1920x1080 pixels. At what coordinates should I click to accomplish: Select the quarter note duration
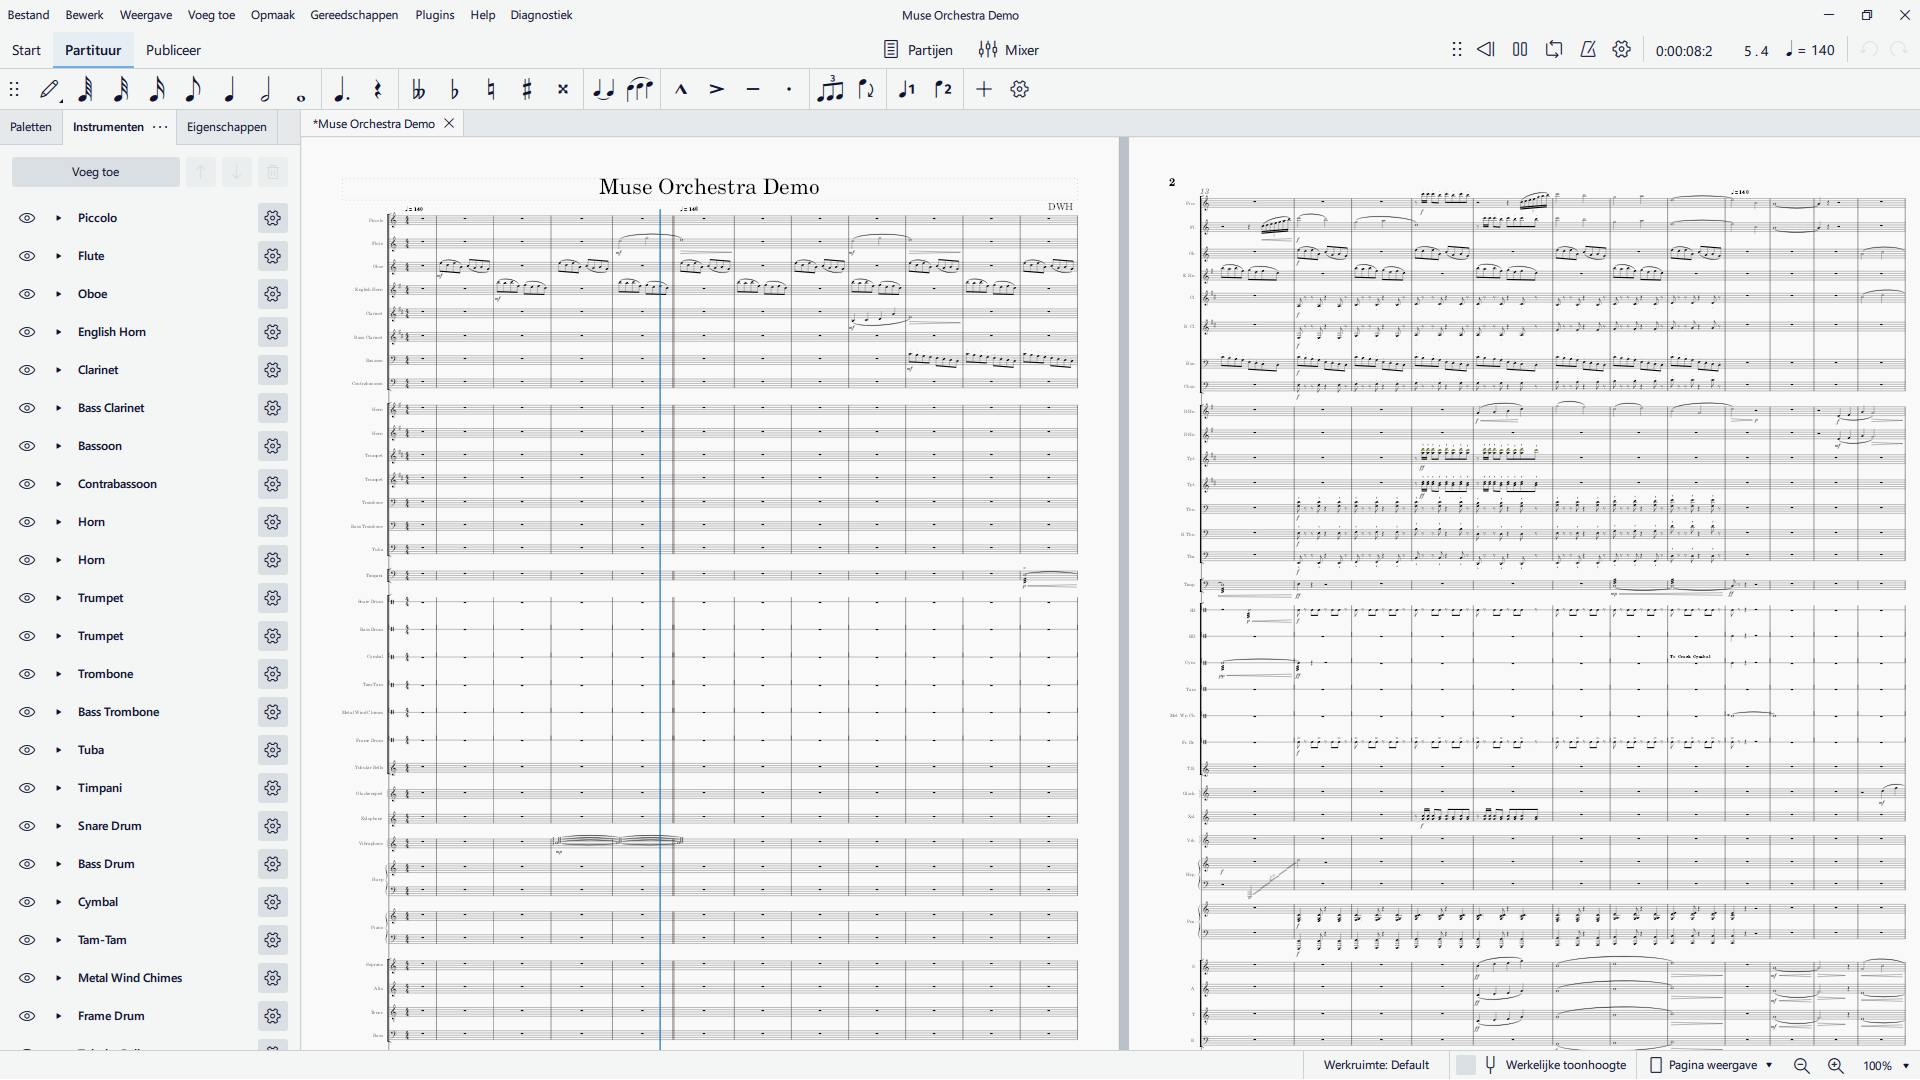click(x=229, y=90)
